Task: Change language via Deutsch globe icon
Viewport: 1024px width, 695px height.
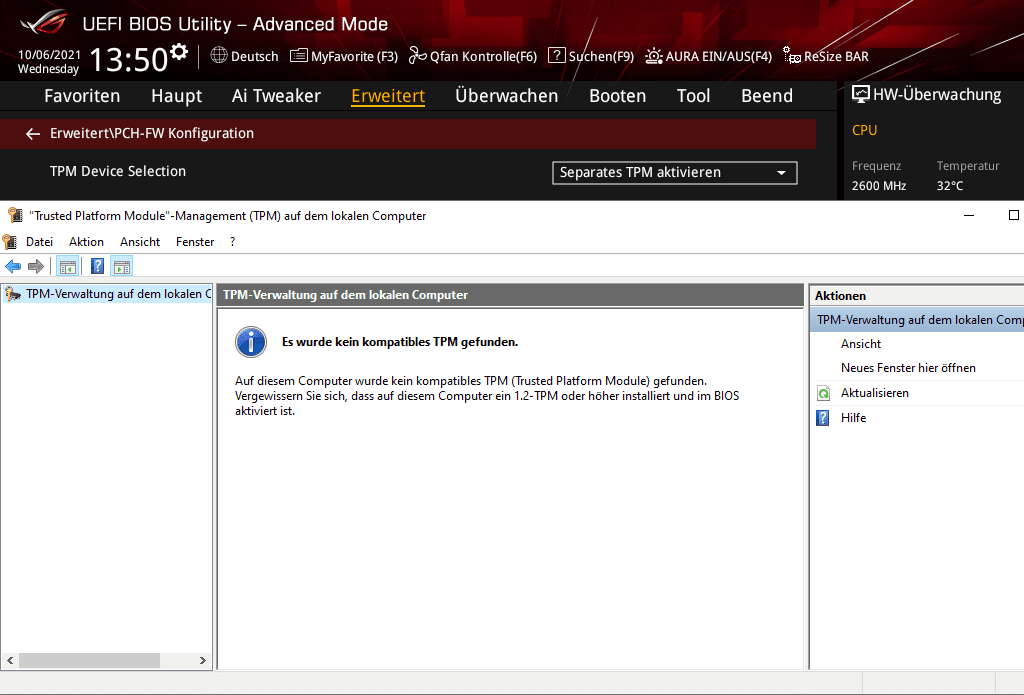Action: coord(219,56)
